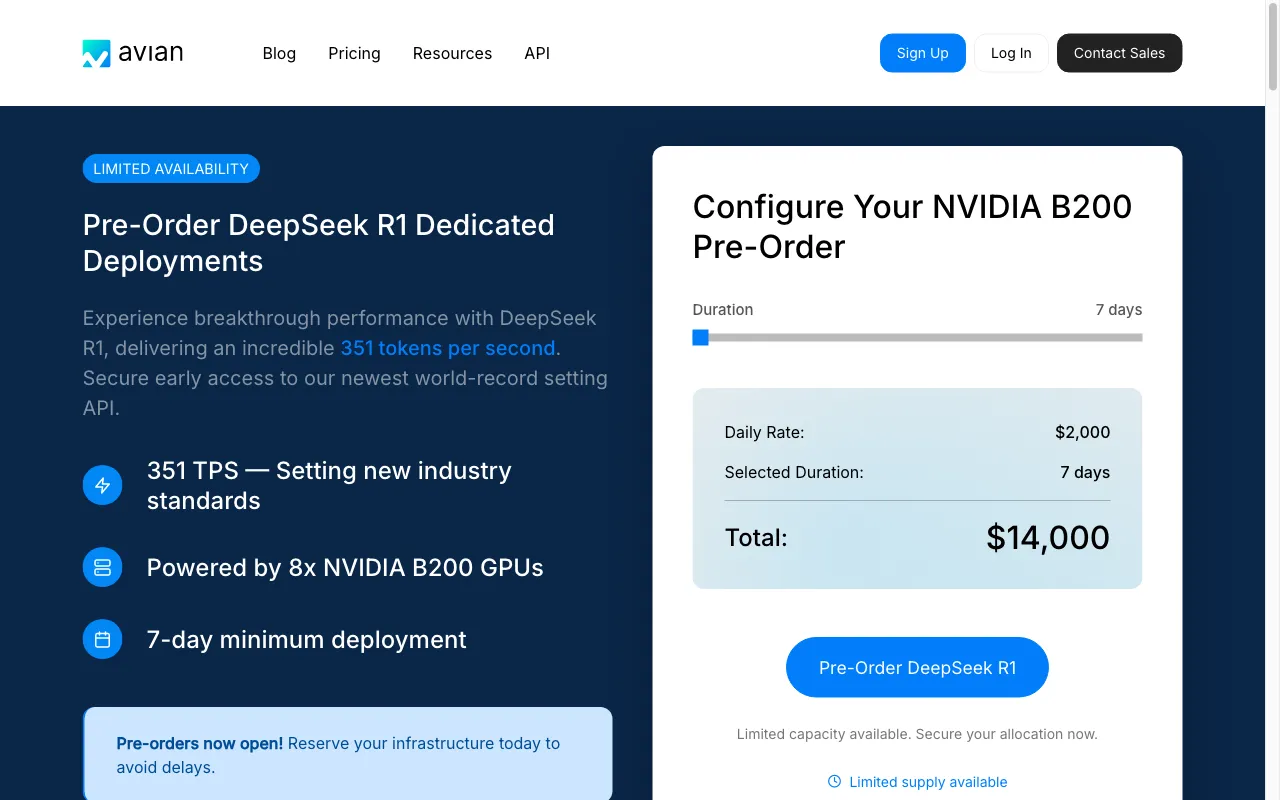This screenshot has width=1280, height=800.
Task: Click Limited capacity available notice text
Action: (917, 734)
